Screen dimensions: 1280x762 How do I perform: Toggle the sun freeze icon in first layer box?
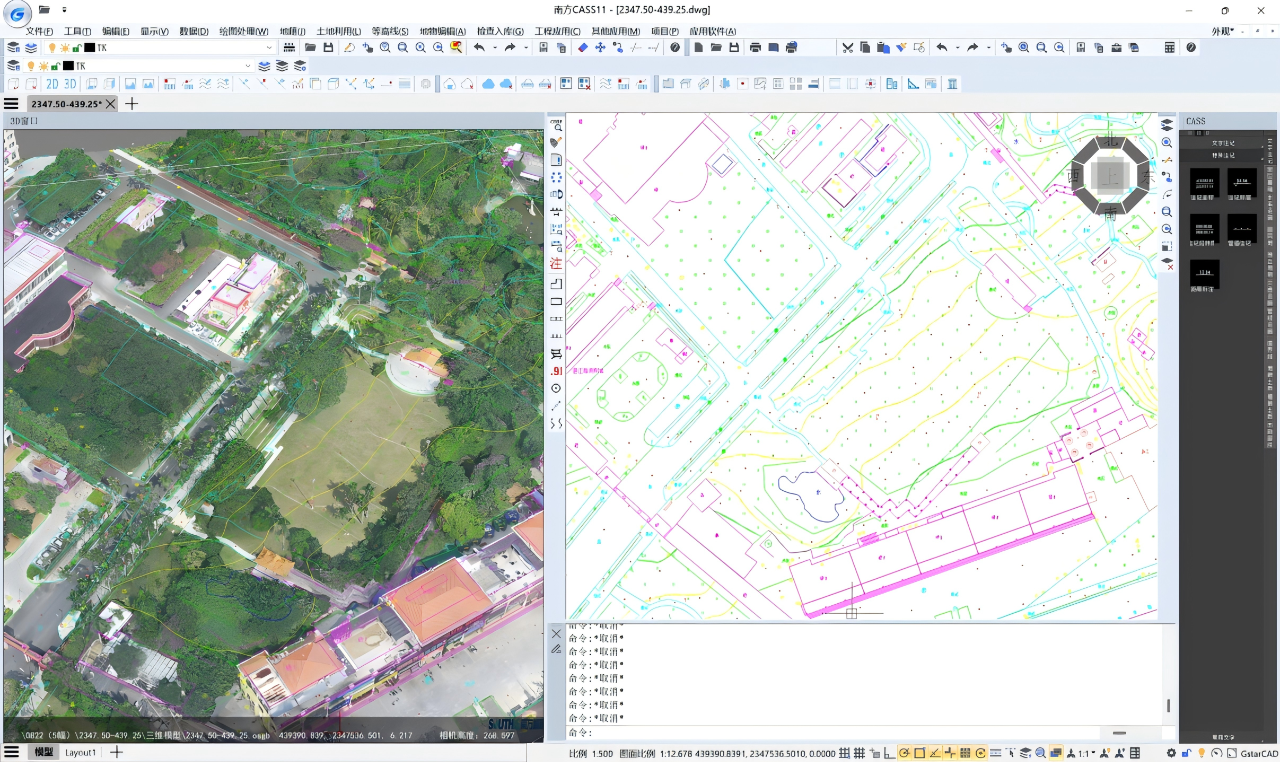(x=65, y=47)
